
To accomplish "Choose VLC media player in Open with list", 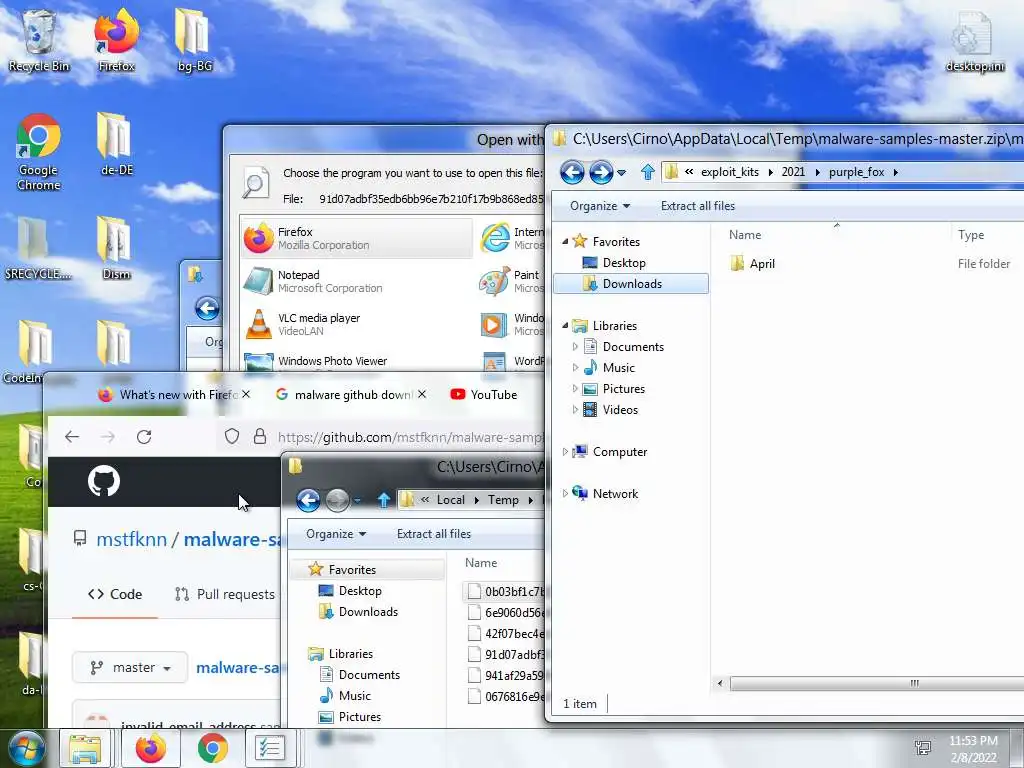I will click(357, 325).
